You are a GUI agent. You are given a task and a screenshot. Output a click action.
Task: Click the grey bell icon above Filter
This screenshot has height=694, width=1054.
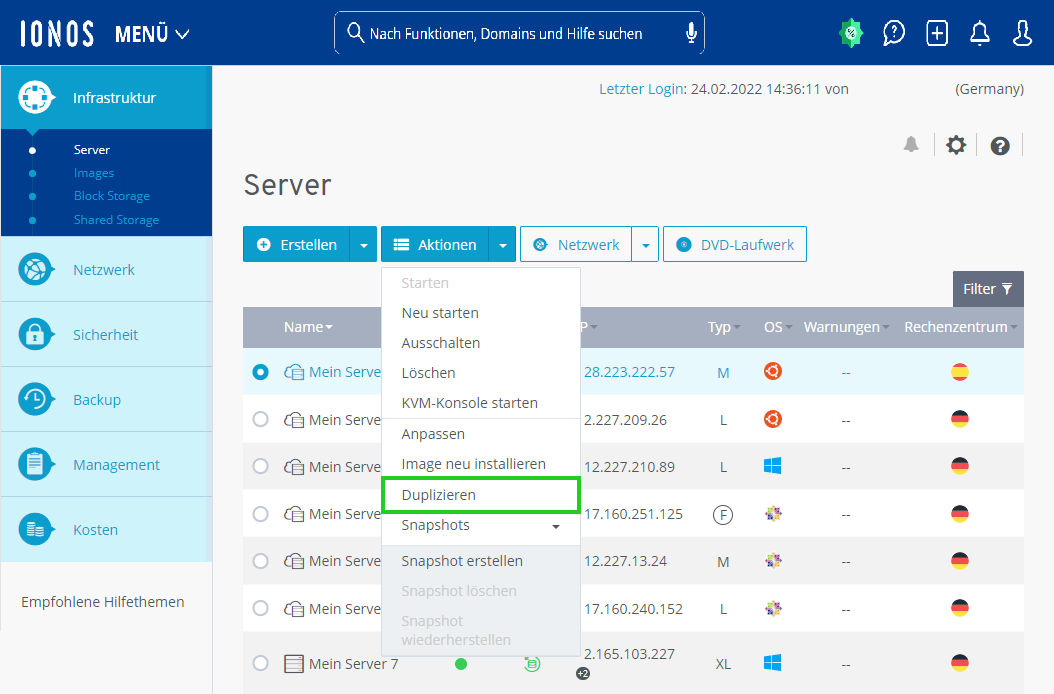[911, 145]
